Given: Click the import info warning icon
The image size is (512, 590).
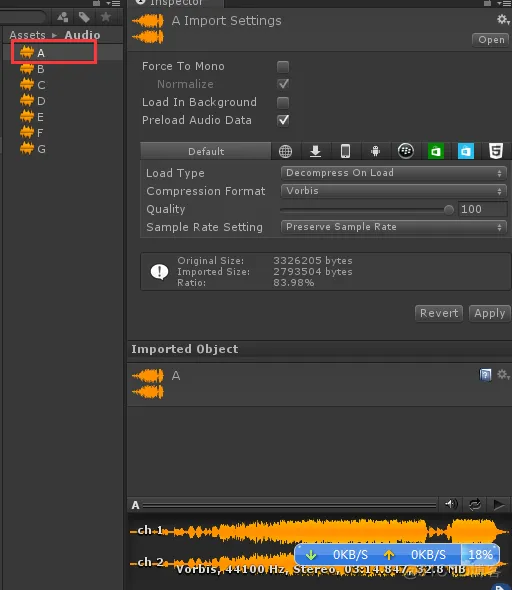Looking at the screenshot, I should click(159, 272).
